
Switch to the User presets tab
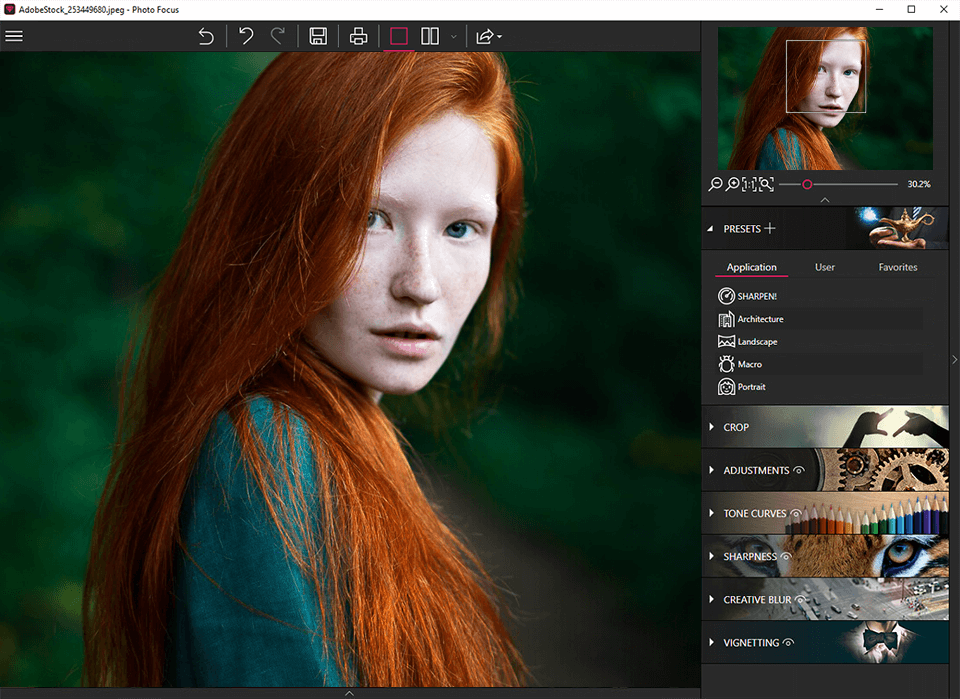(824, 267)
